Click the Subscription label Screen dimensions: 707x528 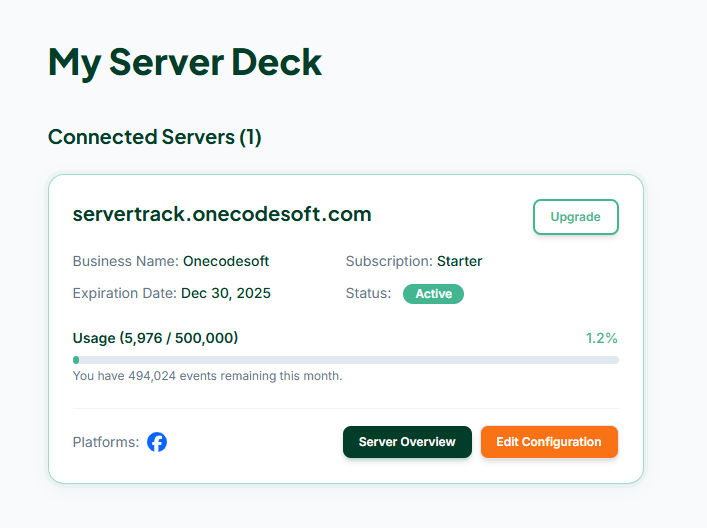click(x=389, y=261)
